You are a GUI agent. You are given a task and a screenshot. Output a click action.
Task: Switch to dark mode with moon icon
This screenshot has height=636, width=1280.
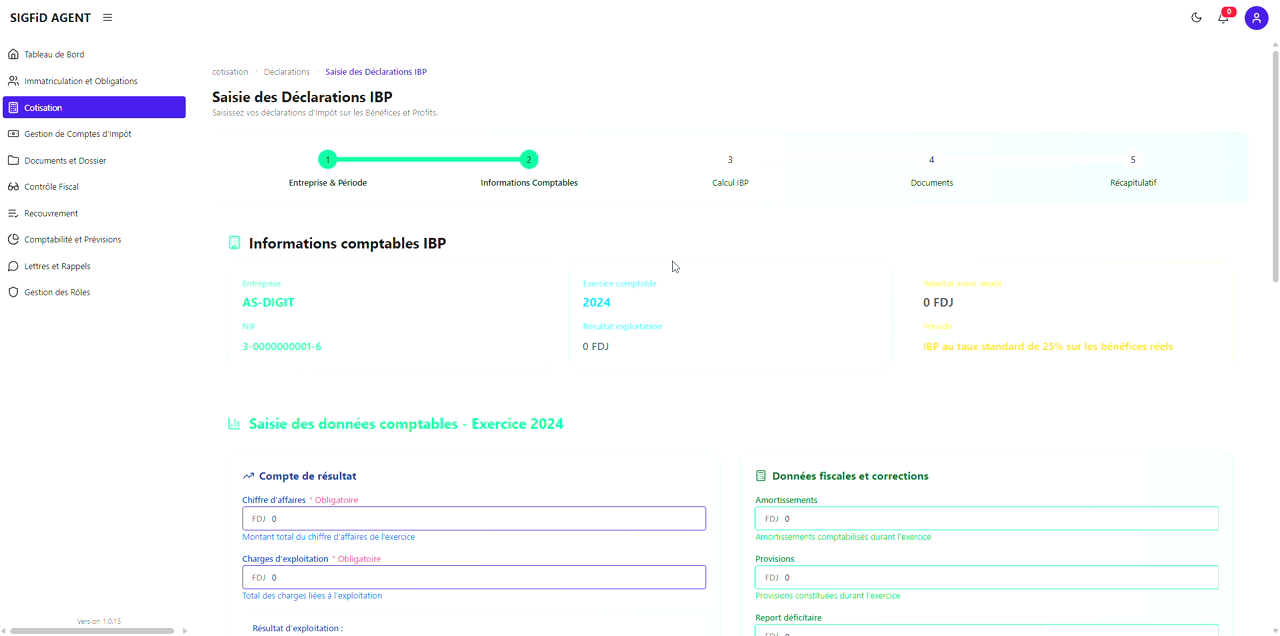point(1196,18)
